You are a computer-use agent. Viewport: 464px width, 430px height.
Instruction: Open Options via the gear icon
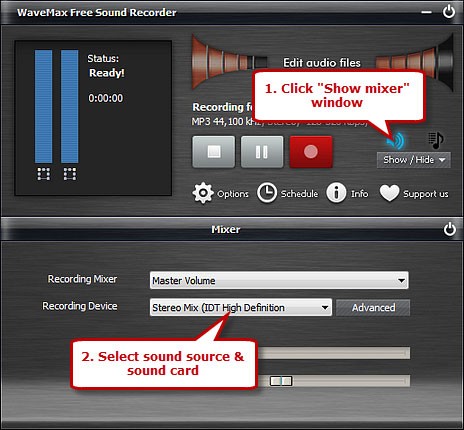(203, 193)
